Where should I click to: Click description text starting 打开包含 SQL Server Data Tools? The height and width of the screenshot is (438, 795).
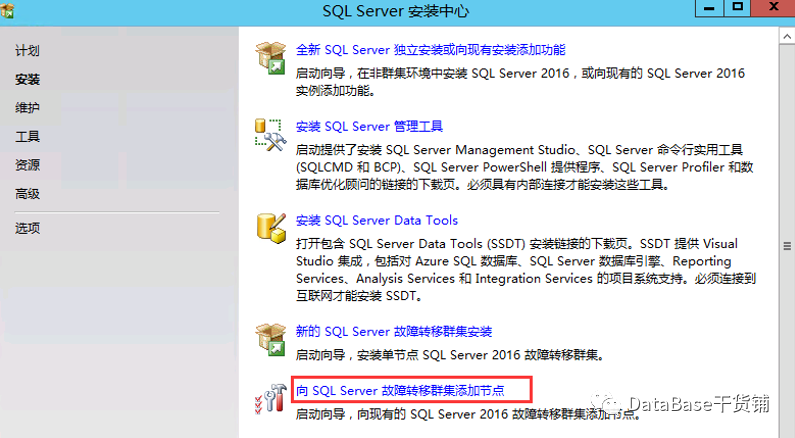pyautogui.click(x=526, y=270)
